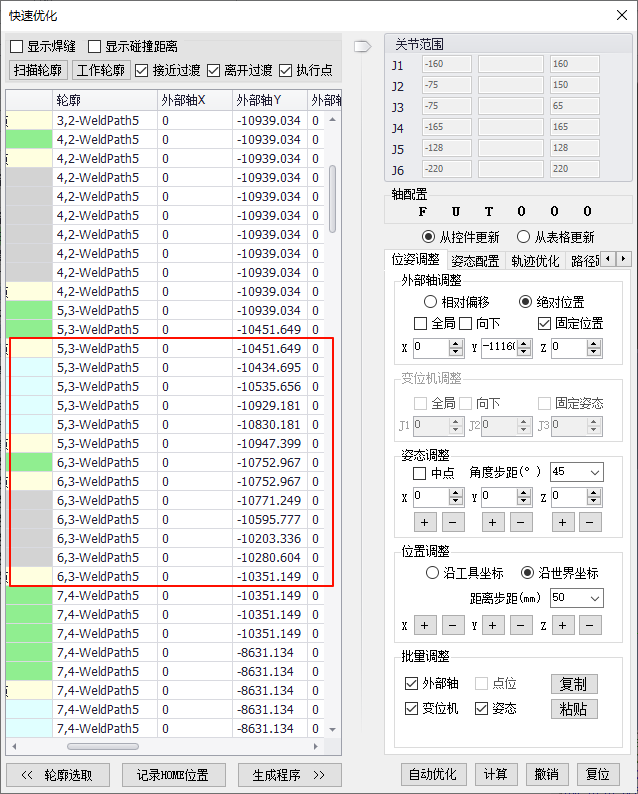Click the 自动优化 button
The image size is (638, 794).
click(x=434, y=775)
